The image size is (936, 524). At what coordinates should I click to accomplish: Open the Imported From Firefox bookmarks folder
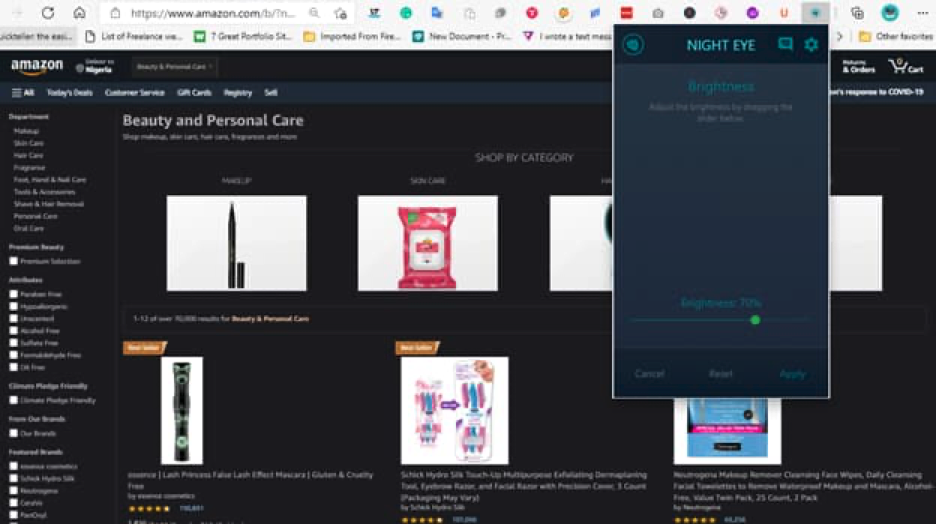352,36
